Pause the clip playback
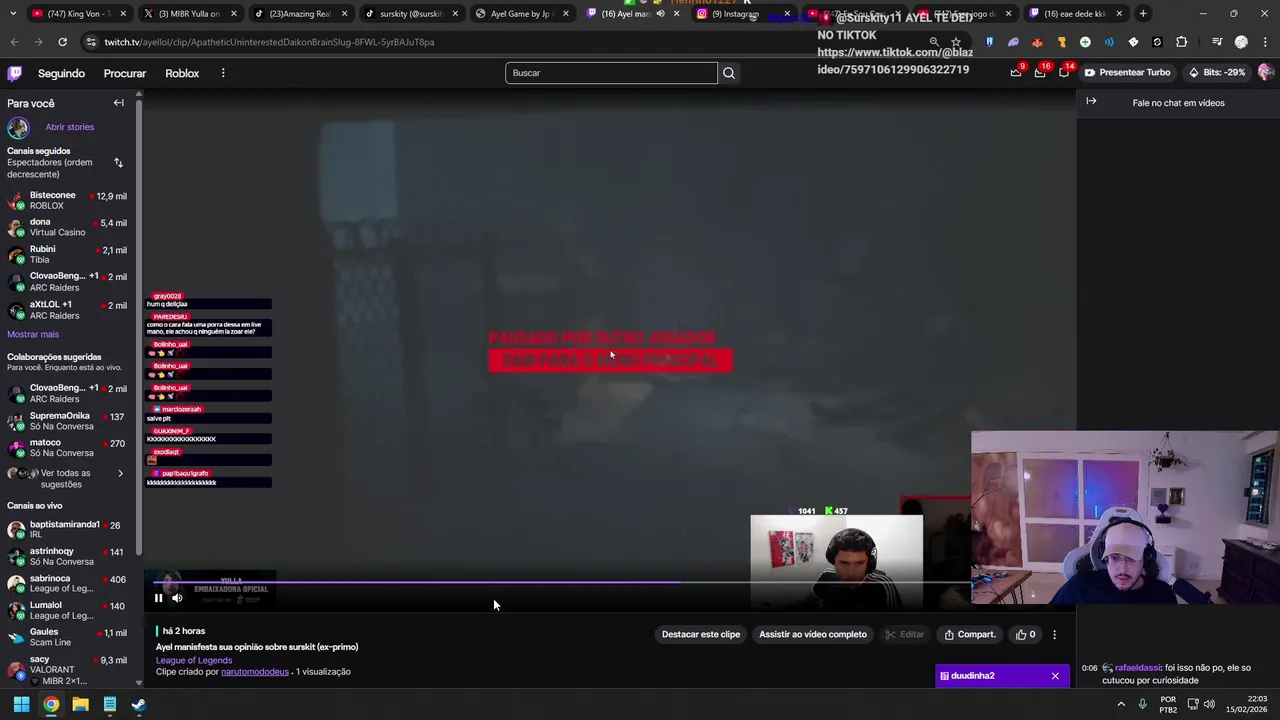 [158, 598]
